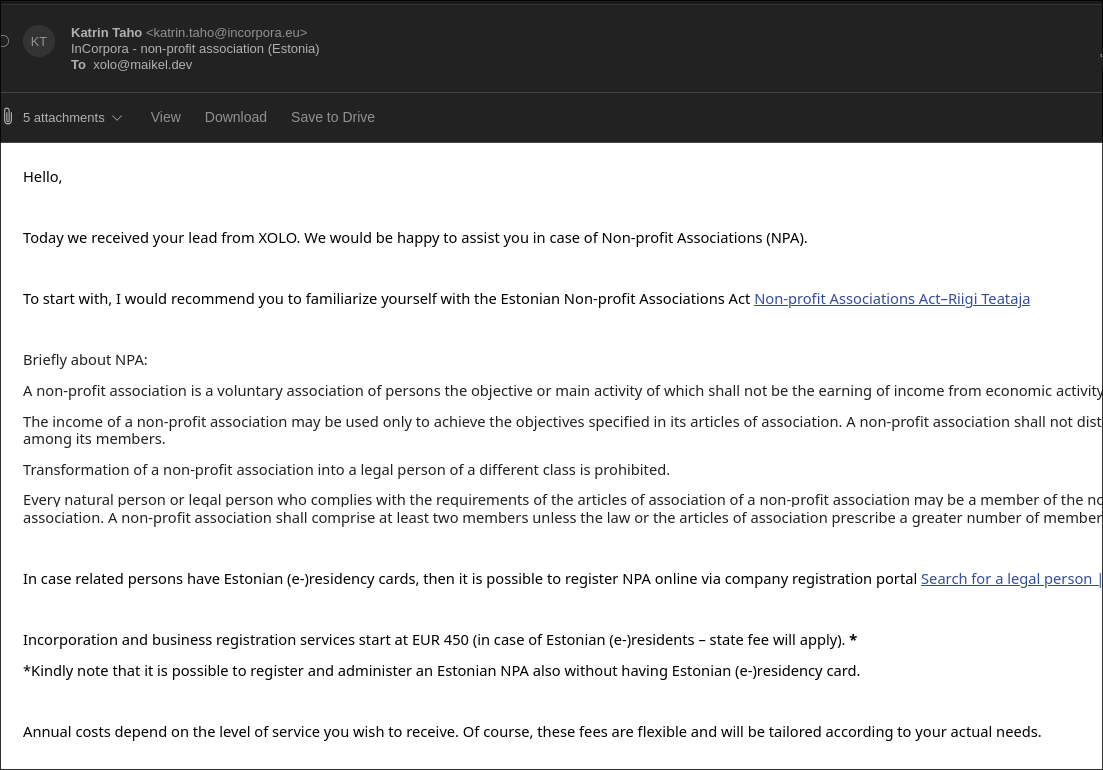Click the "Briefly about NPA:" heading text
Screen dimensions: 1103x770
tap(85, 360)
